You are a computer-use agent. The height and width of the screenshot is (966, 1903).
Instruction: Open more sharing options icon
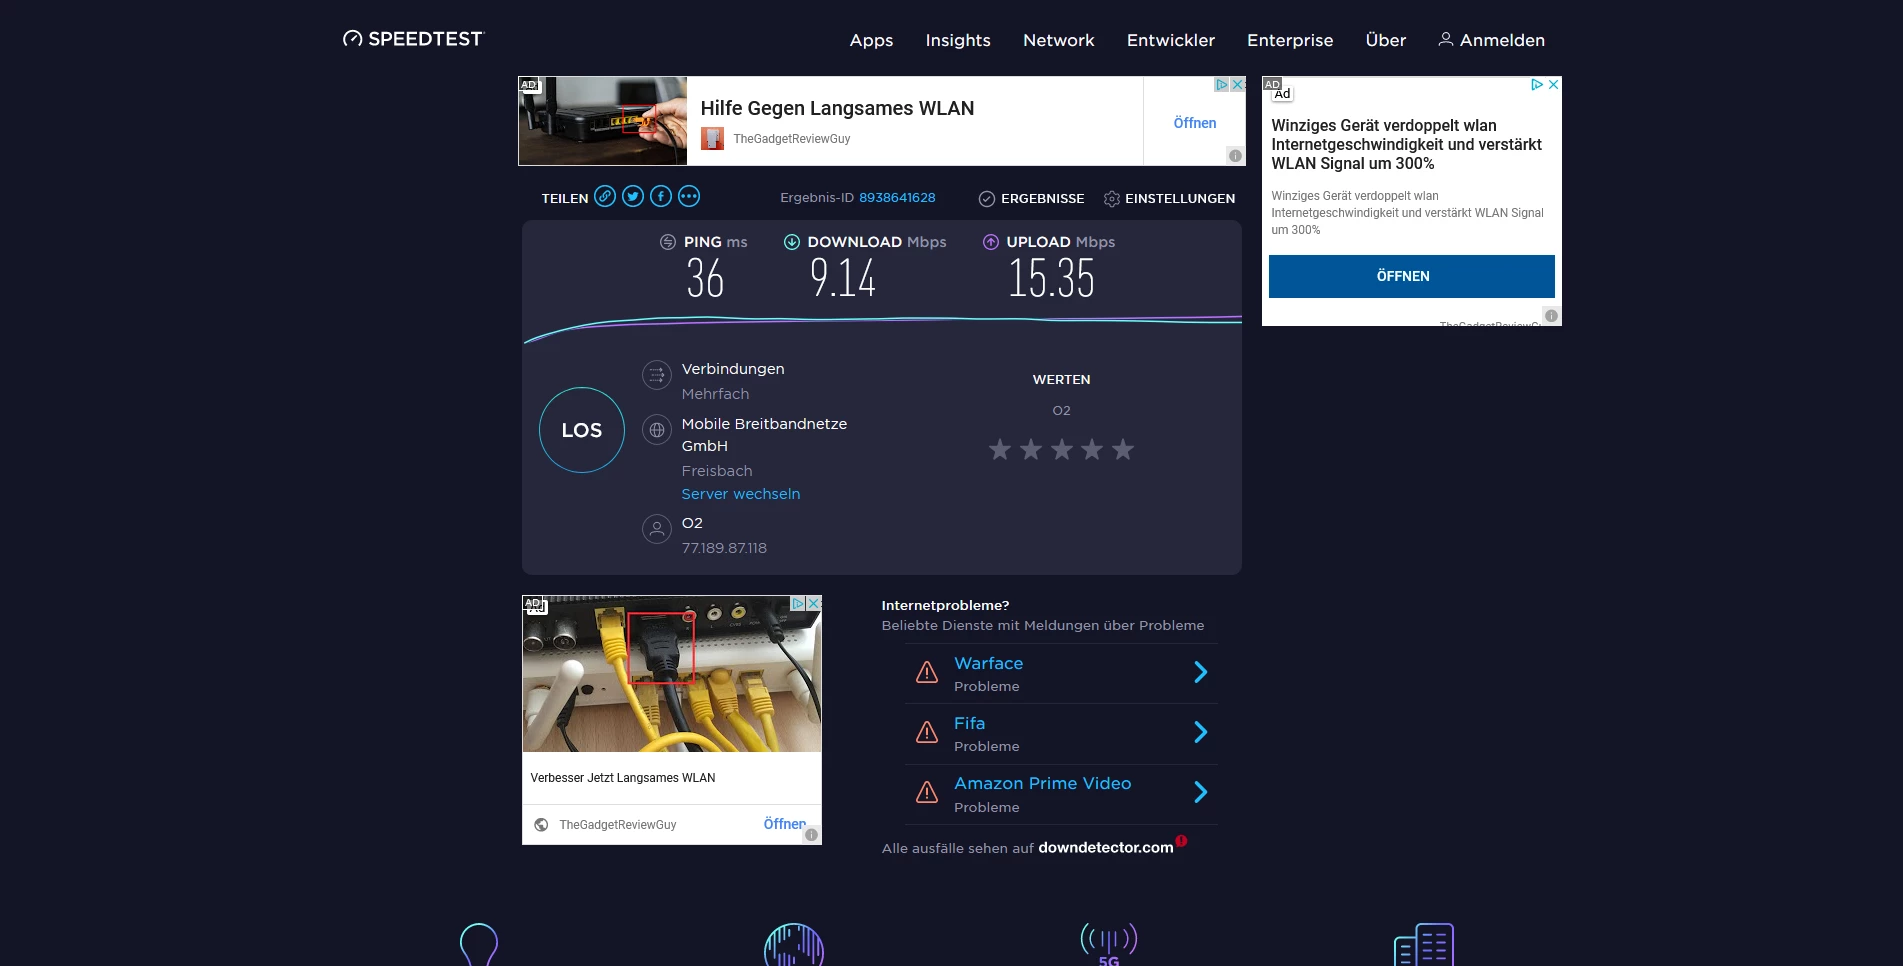tap(689, 196)
